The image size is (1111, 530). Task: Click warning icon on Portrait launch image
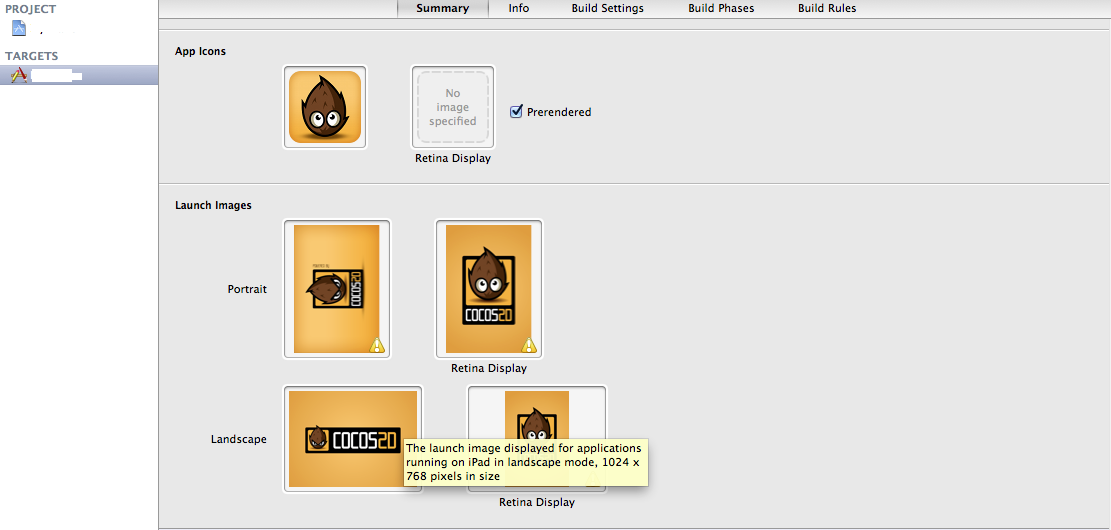[378, 345]
